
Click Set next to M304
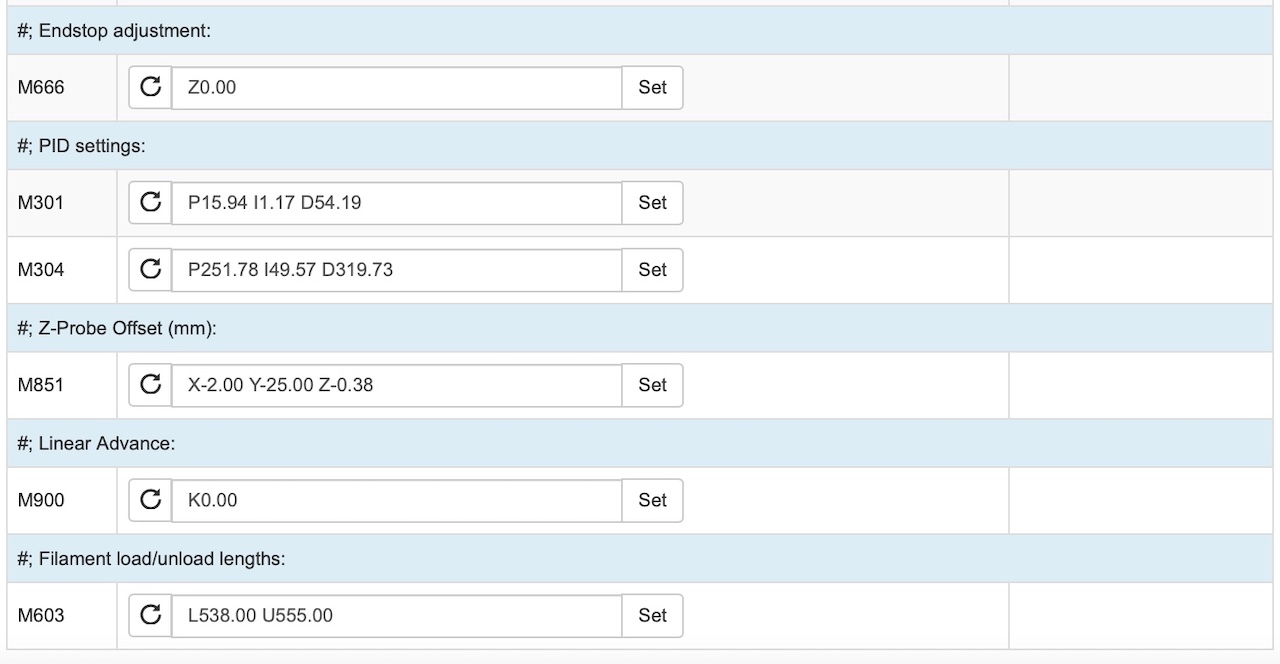coord(652,270)
